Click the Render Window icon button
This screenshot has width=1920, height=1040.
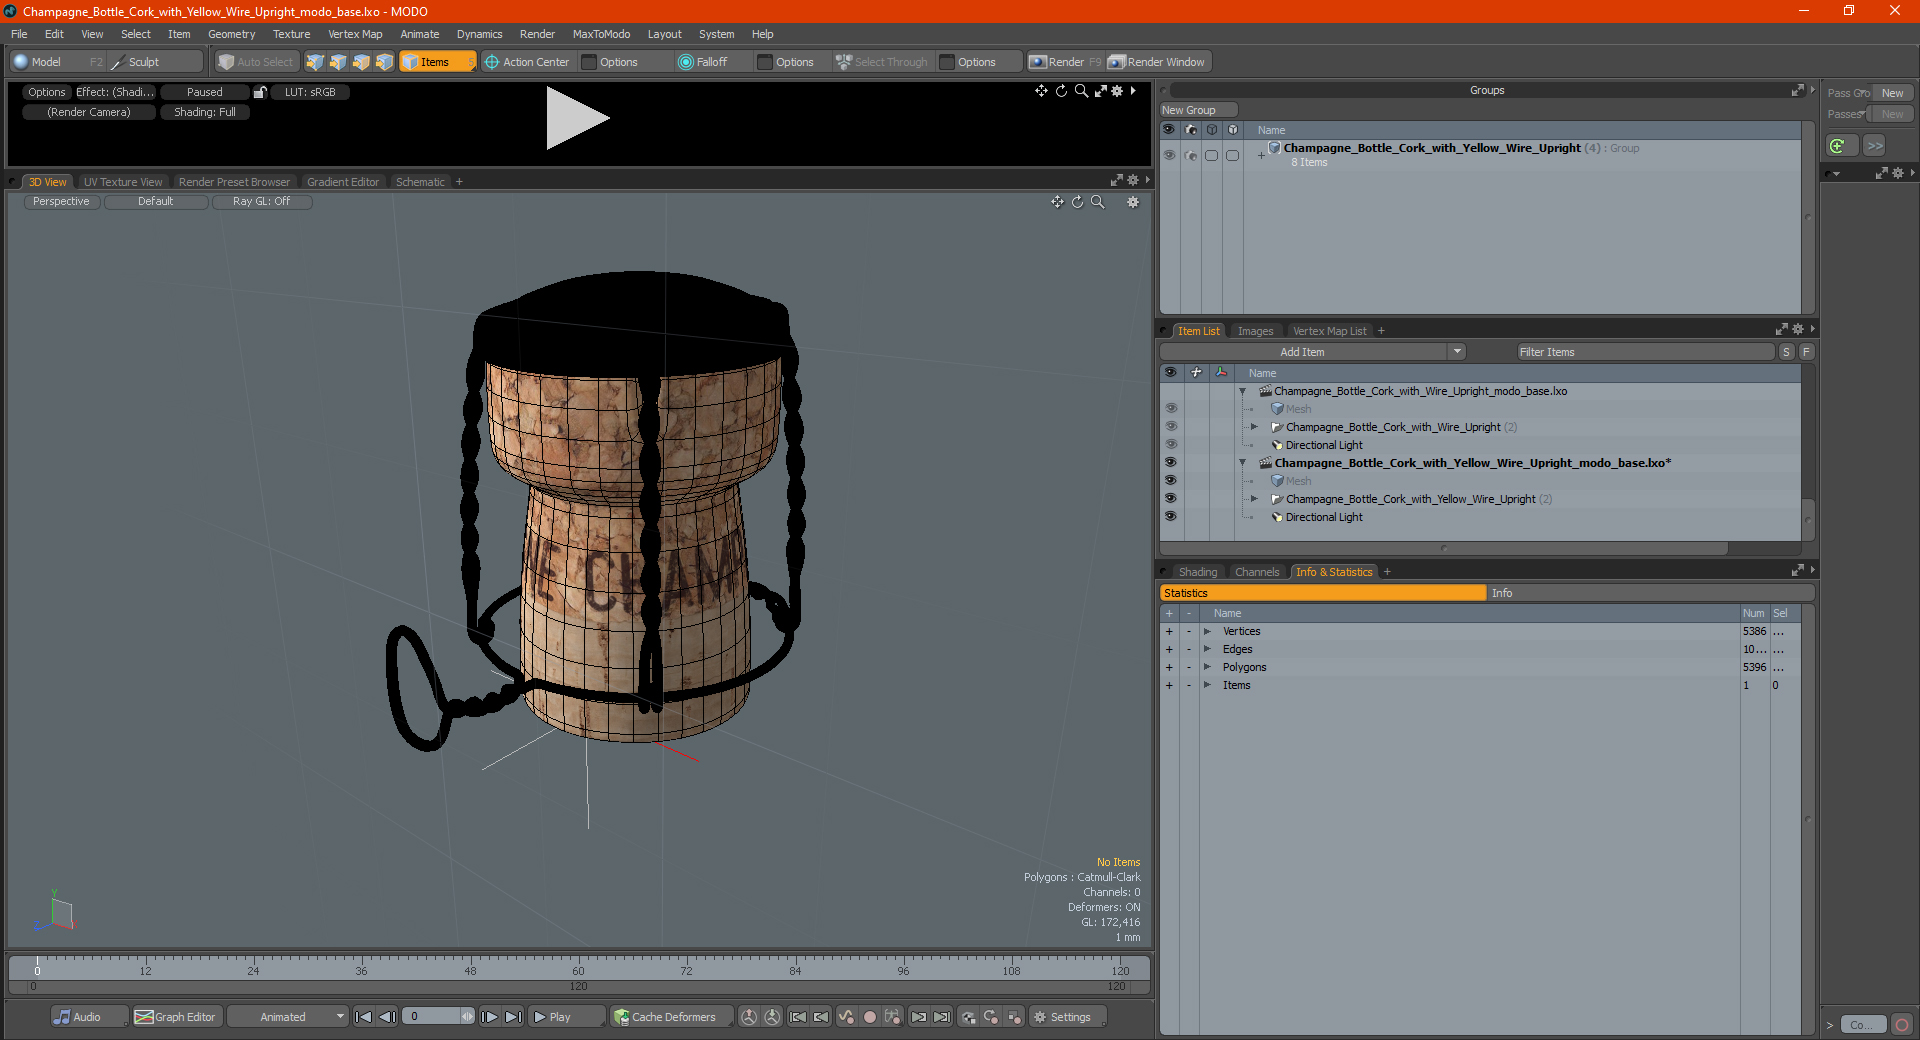tap(1116, 62)
